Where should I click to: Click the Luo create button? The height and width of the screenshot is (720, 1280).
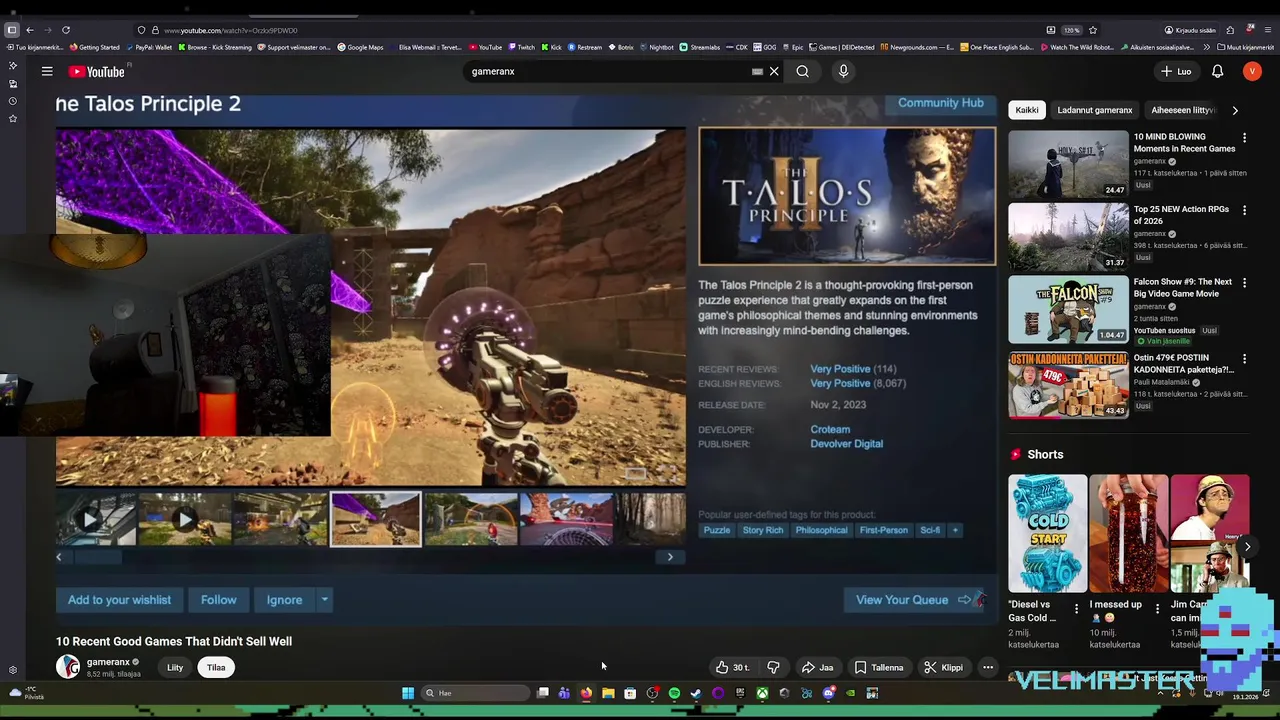(1176, 71)
